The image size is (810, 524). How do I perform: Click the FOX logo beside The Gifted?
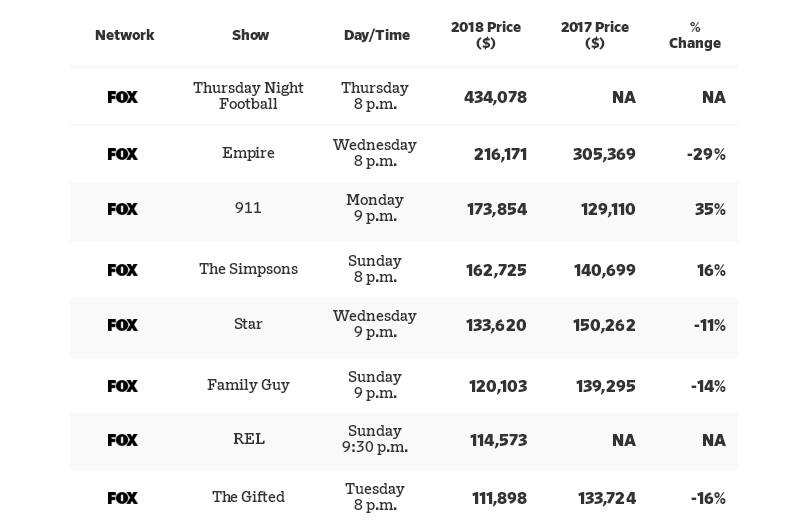(x=122, y=498)
